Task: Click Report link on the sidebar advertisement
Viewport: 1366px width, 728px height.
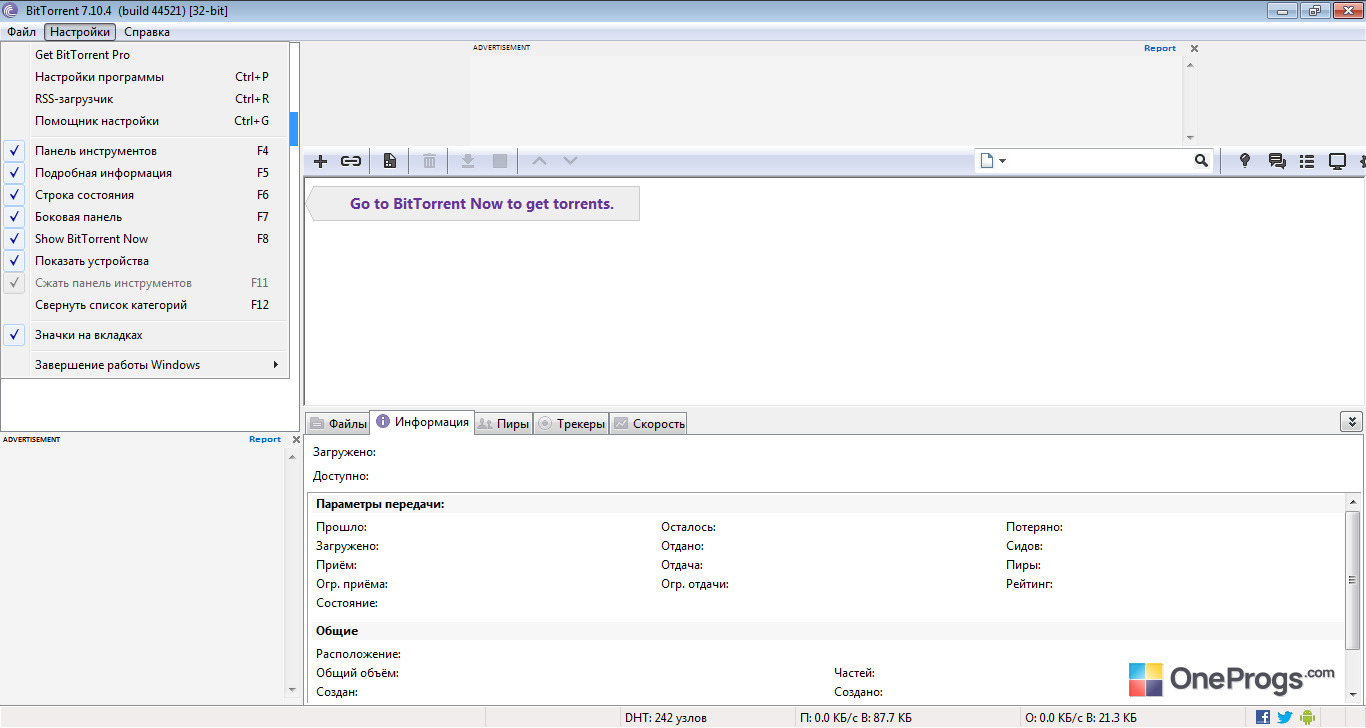Action: [x=265, y=439]
